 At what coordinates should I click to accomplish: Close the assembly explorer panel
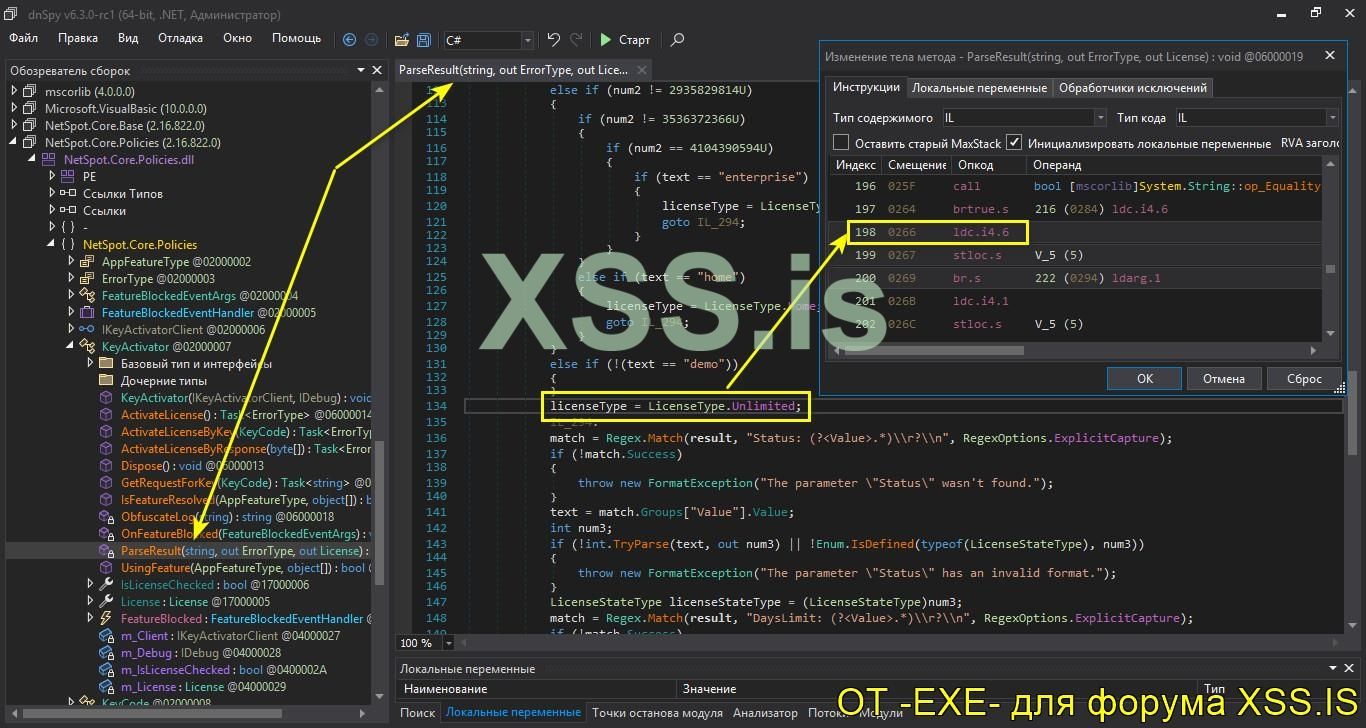377,71
